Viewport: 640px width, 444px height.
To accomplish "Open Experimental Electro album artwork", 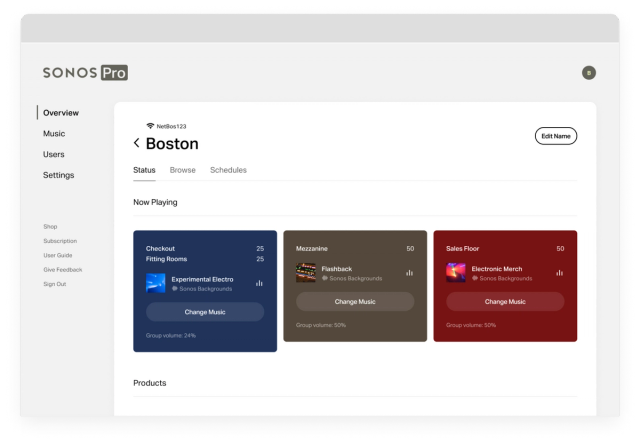I will (x=156, y=283).
